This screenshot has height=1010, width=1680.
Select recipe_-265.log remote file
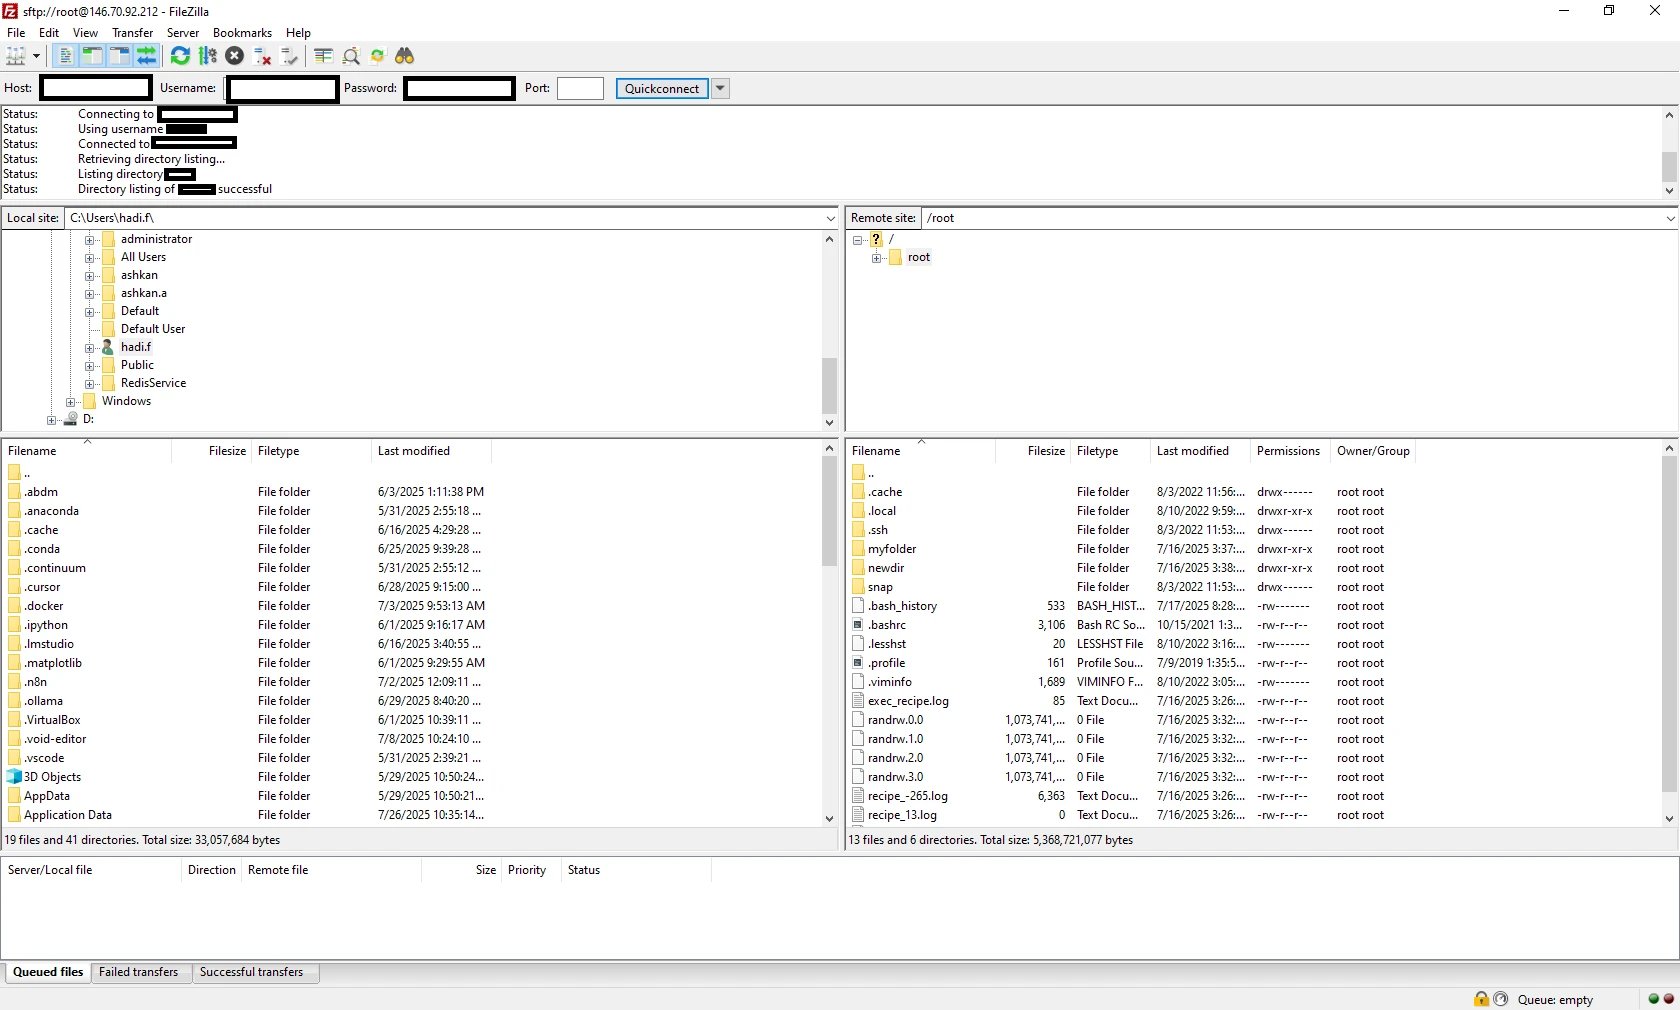coord(907,796)
